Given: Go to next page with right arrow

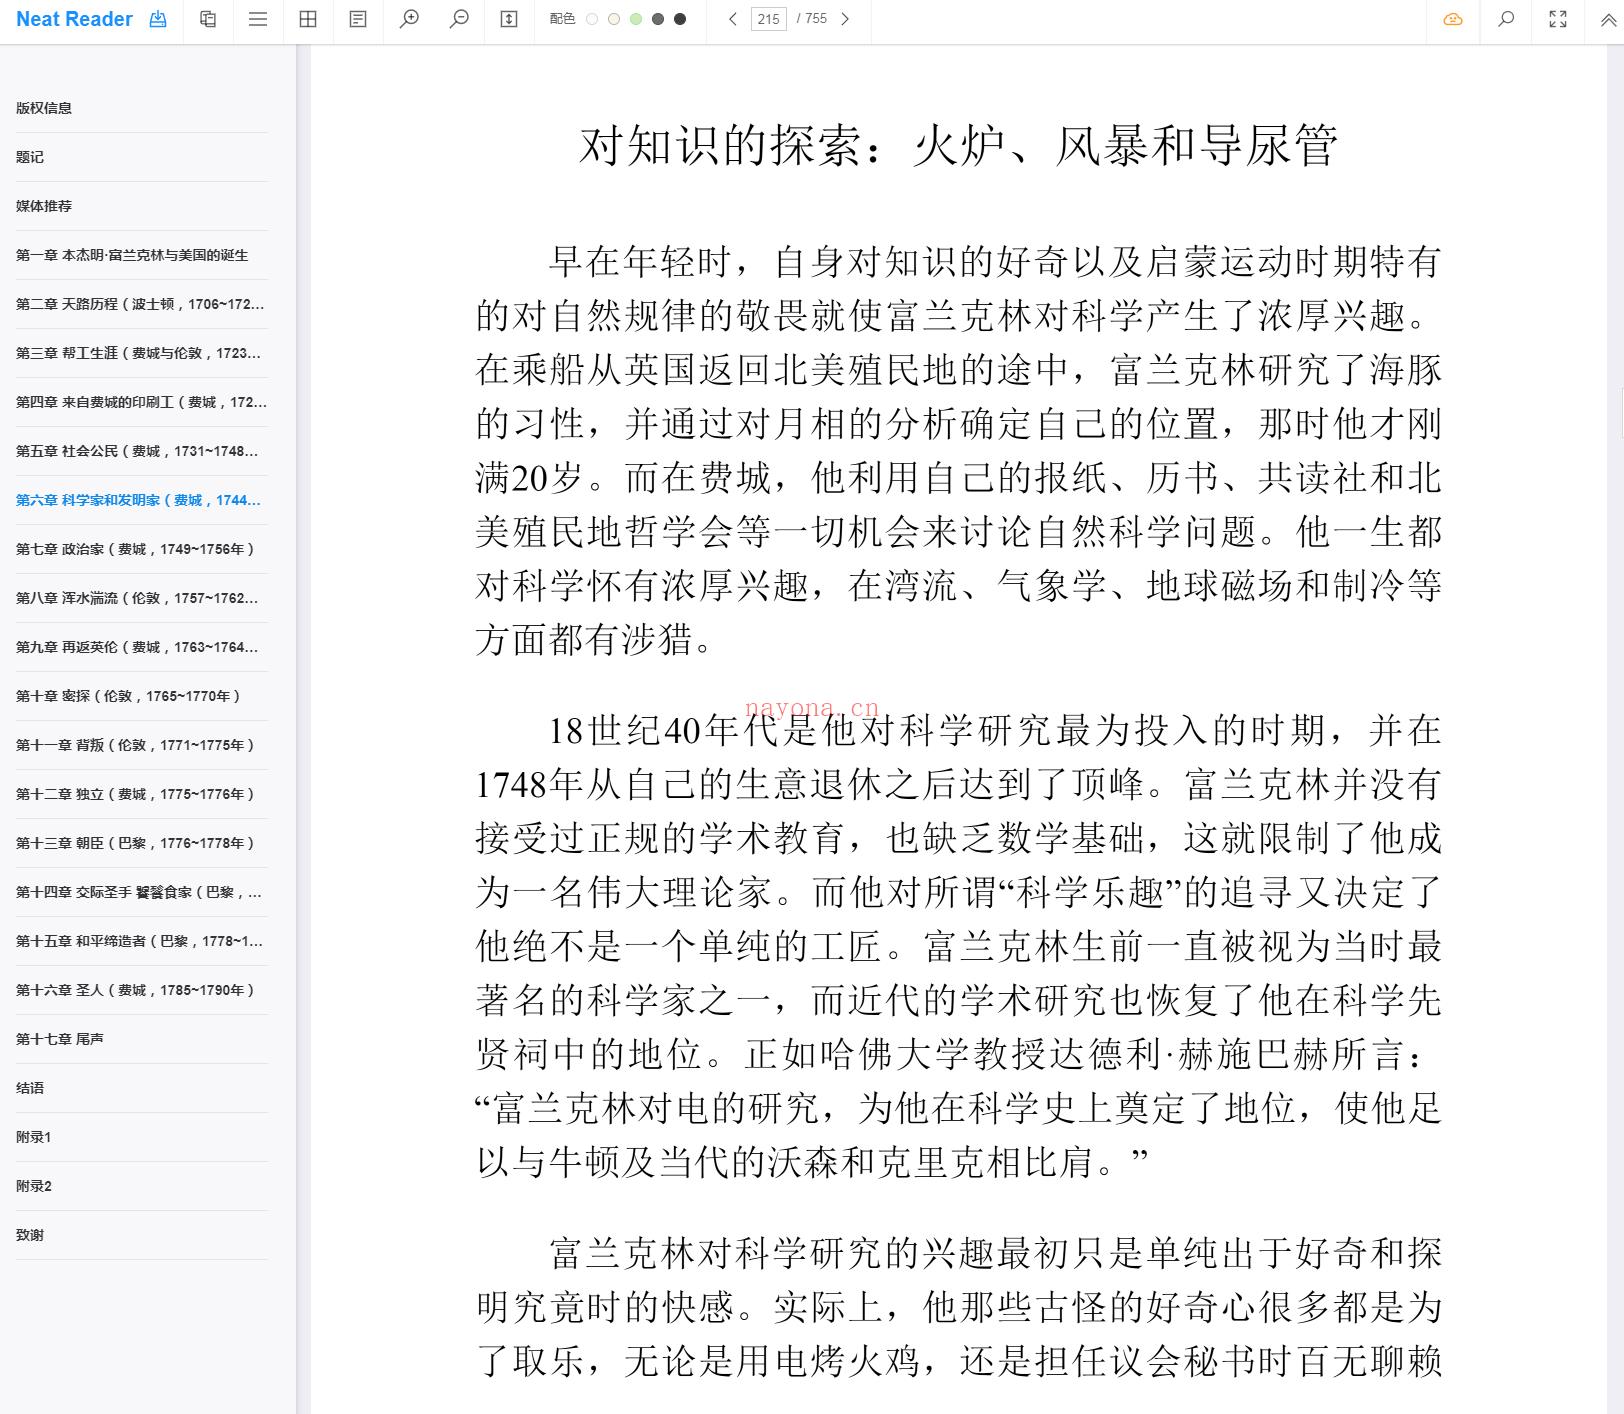Looking at the screenshot, I should click(x=845, y=19).
